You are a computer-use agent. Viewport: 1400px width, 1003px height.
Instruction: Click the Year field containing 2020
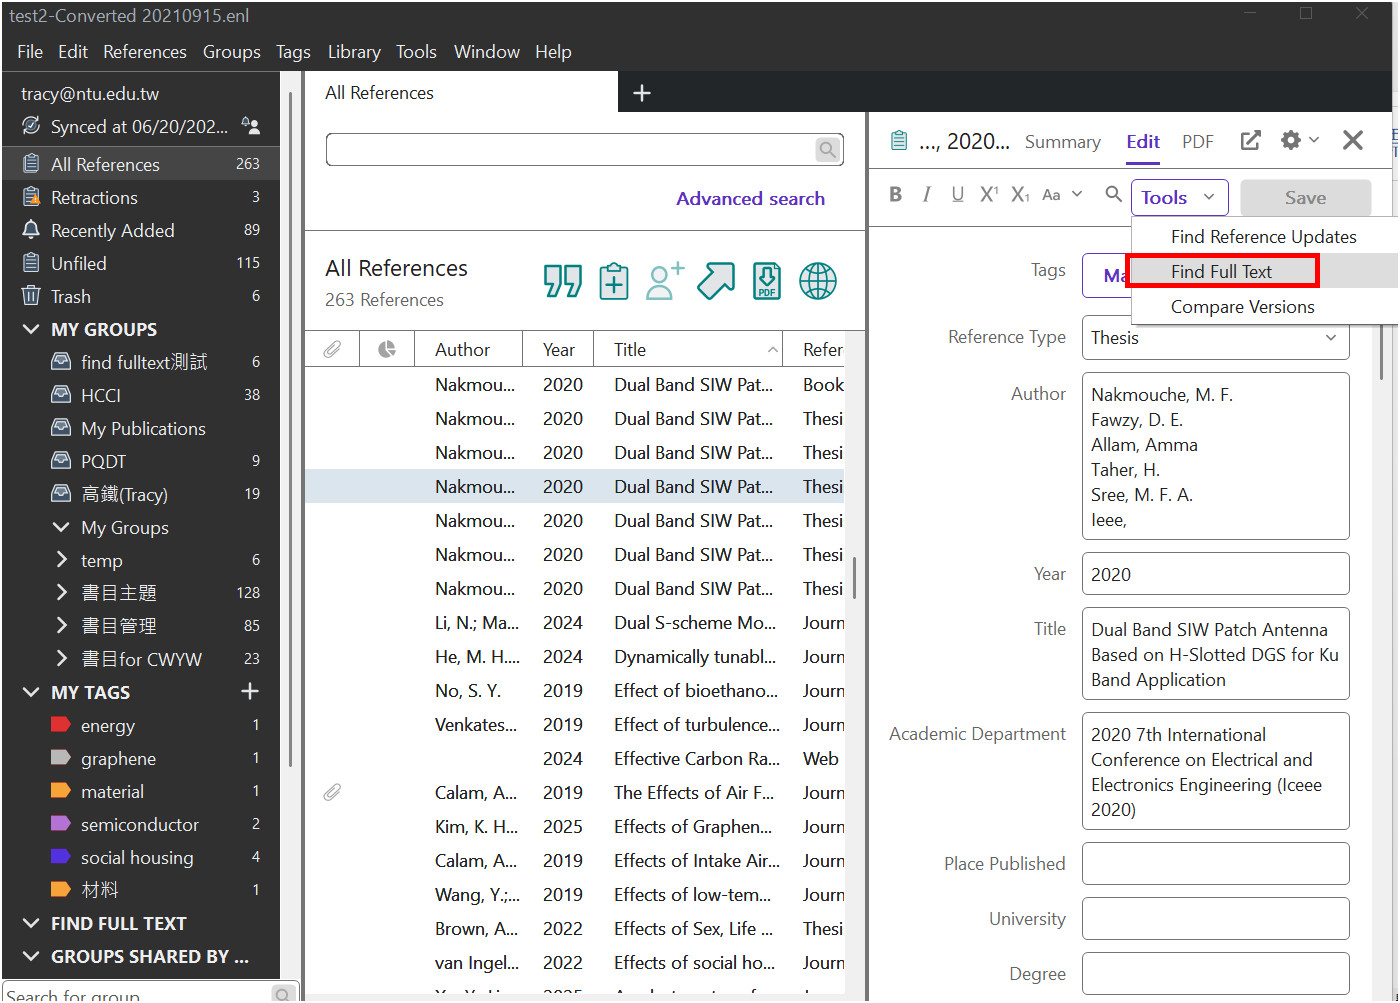pyautogui.click(x=1215, y=574)
